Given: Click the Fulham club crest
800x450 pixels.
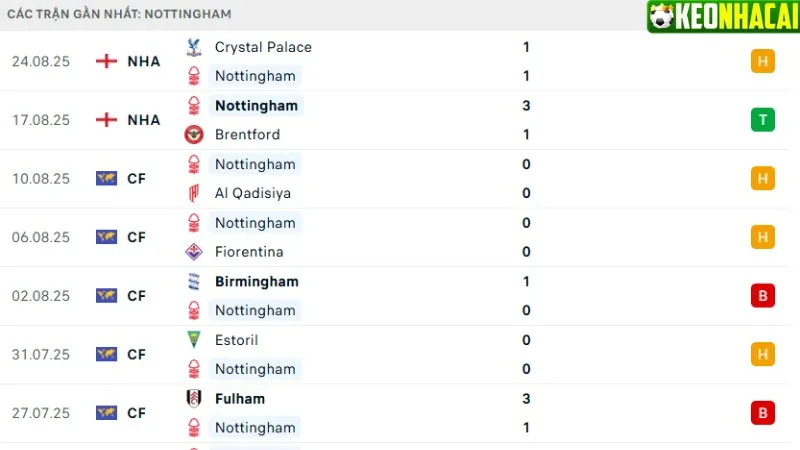Looking at the screenshot, I should click(193, 399).
